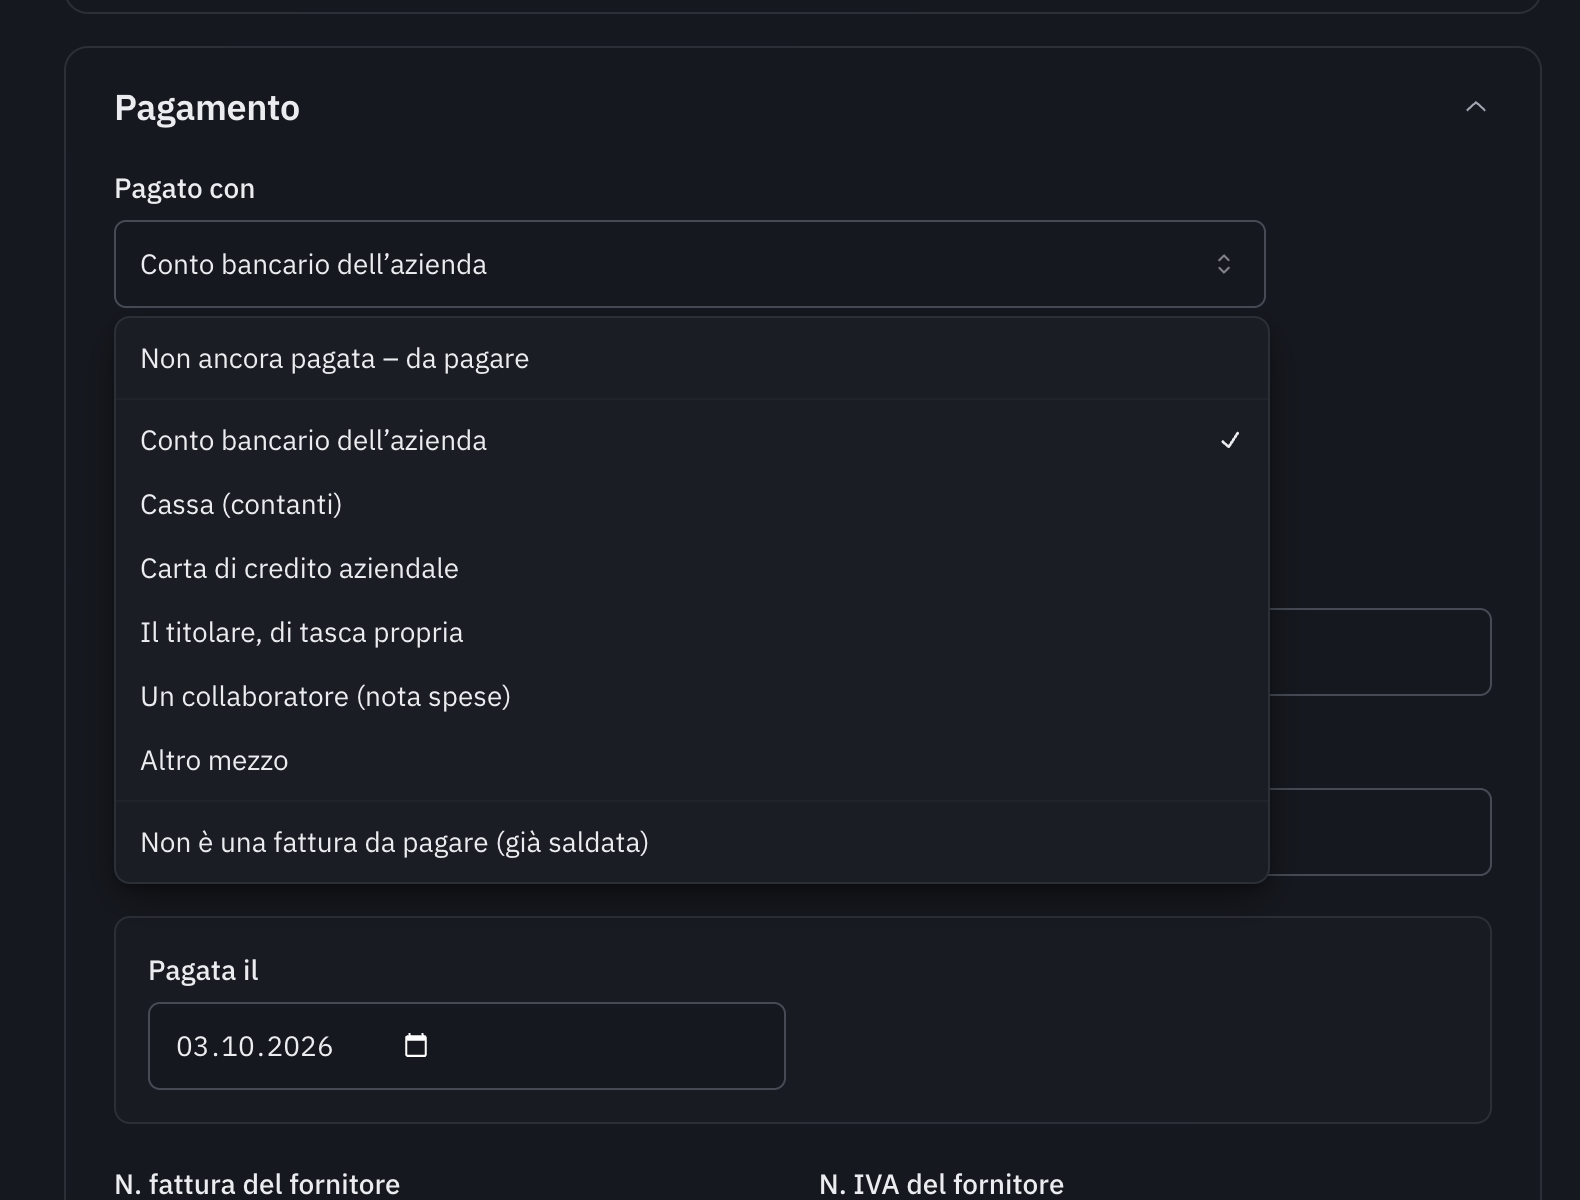The height and width of the screenshot is (1200, 1580).
Task: Click the Pagata il label
Action: [203, 971]
